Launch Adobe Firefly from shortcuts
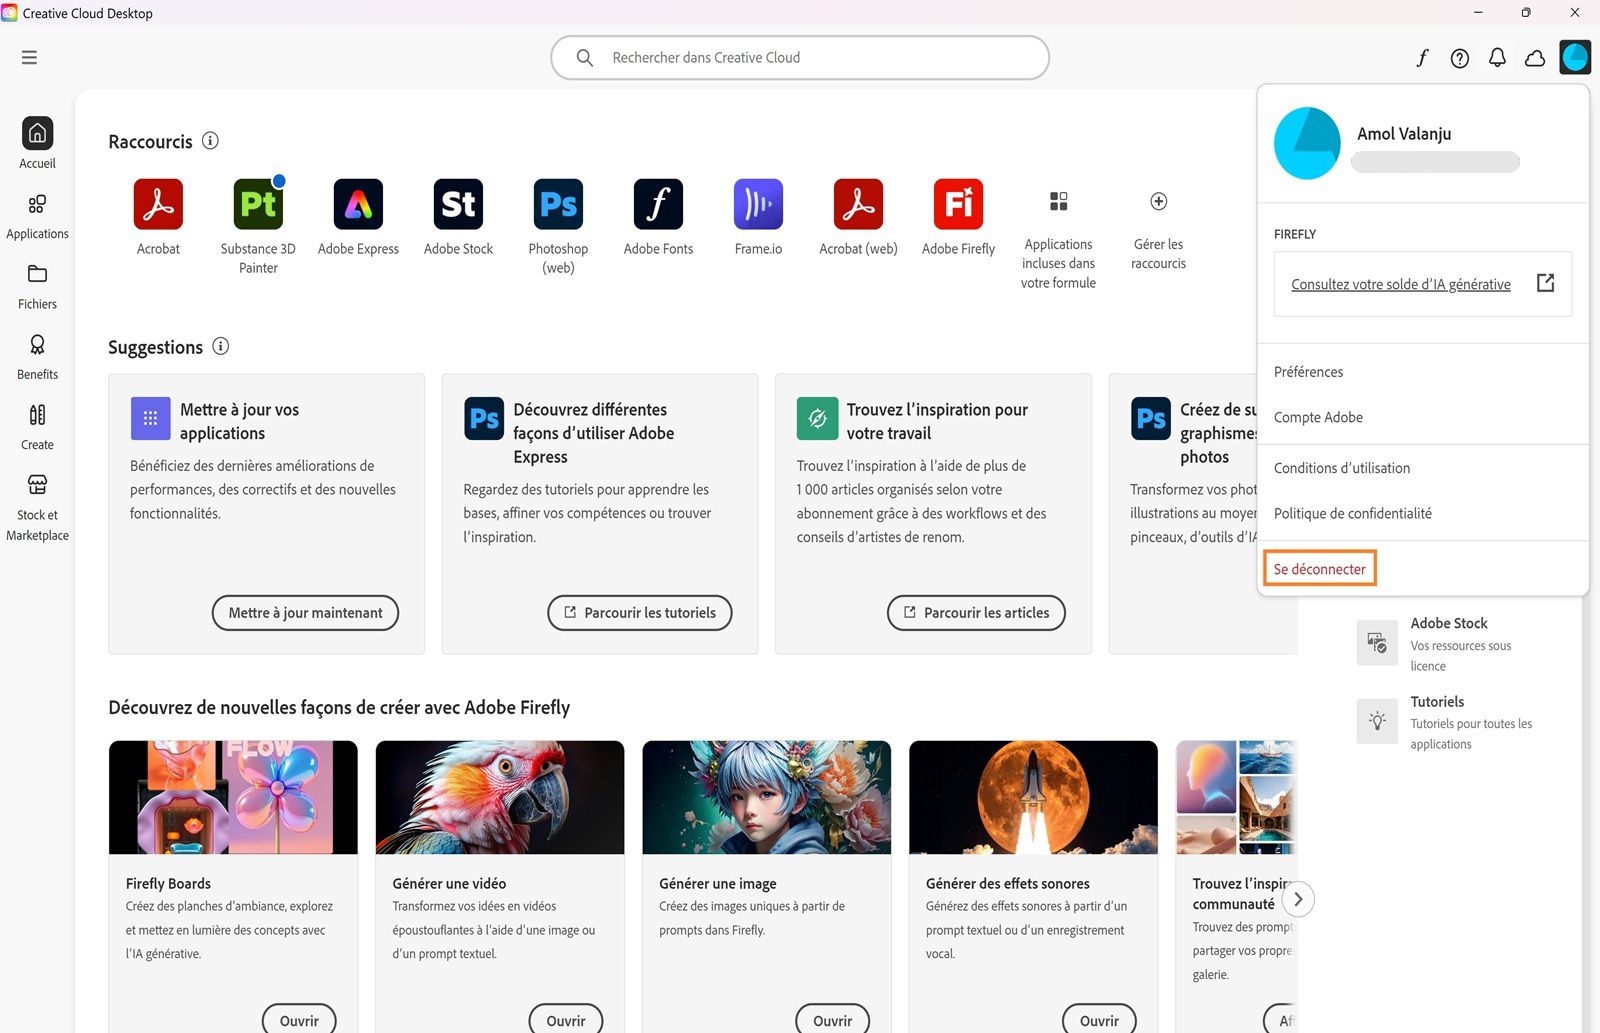The height and width of the screenshot is (1033, 1600). click(957, 205)
